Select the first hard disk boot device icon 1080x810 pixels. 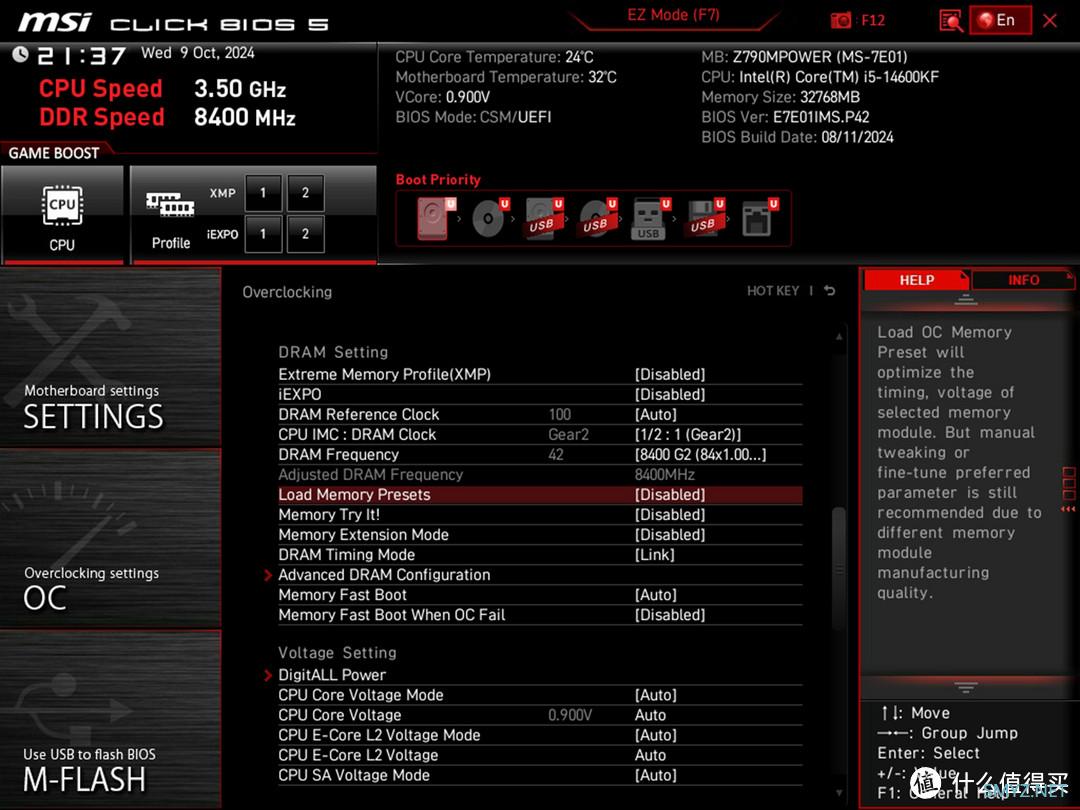436,218
